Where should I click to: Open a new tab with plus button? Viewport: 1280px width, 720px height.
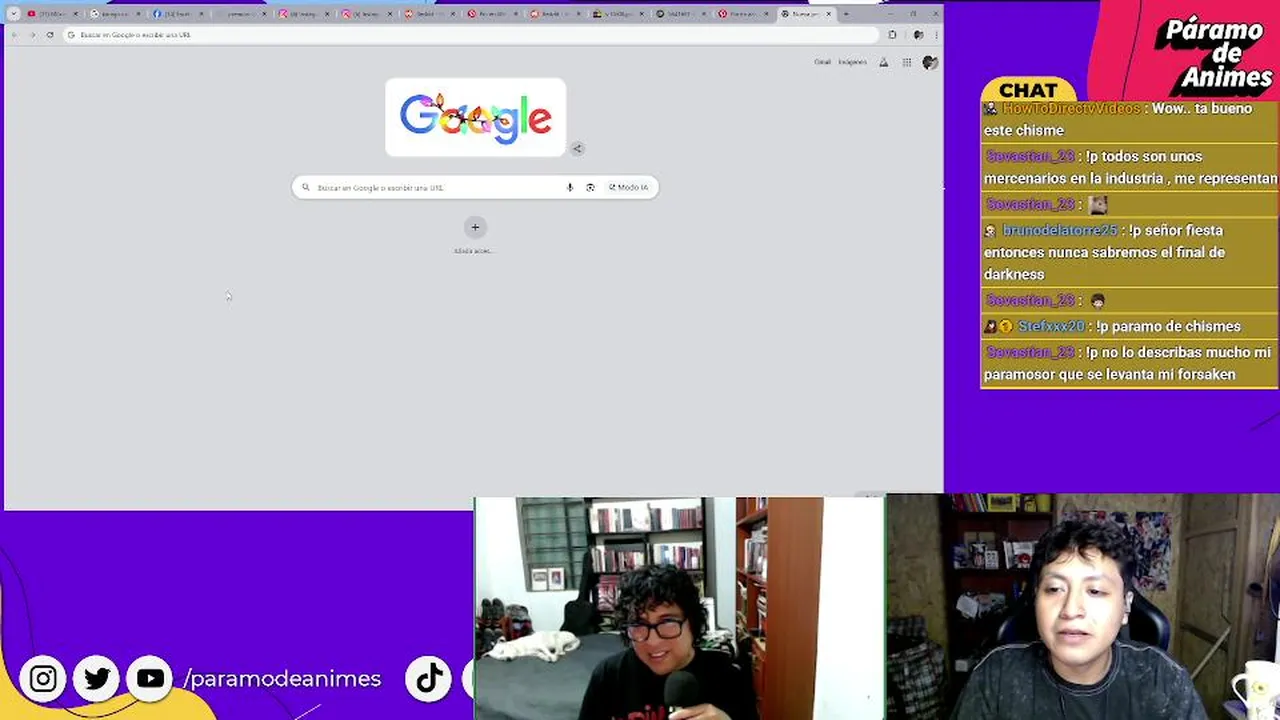[x=846, y=14]
